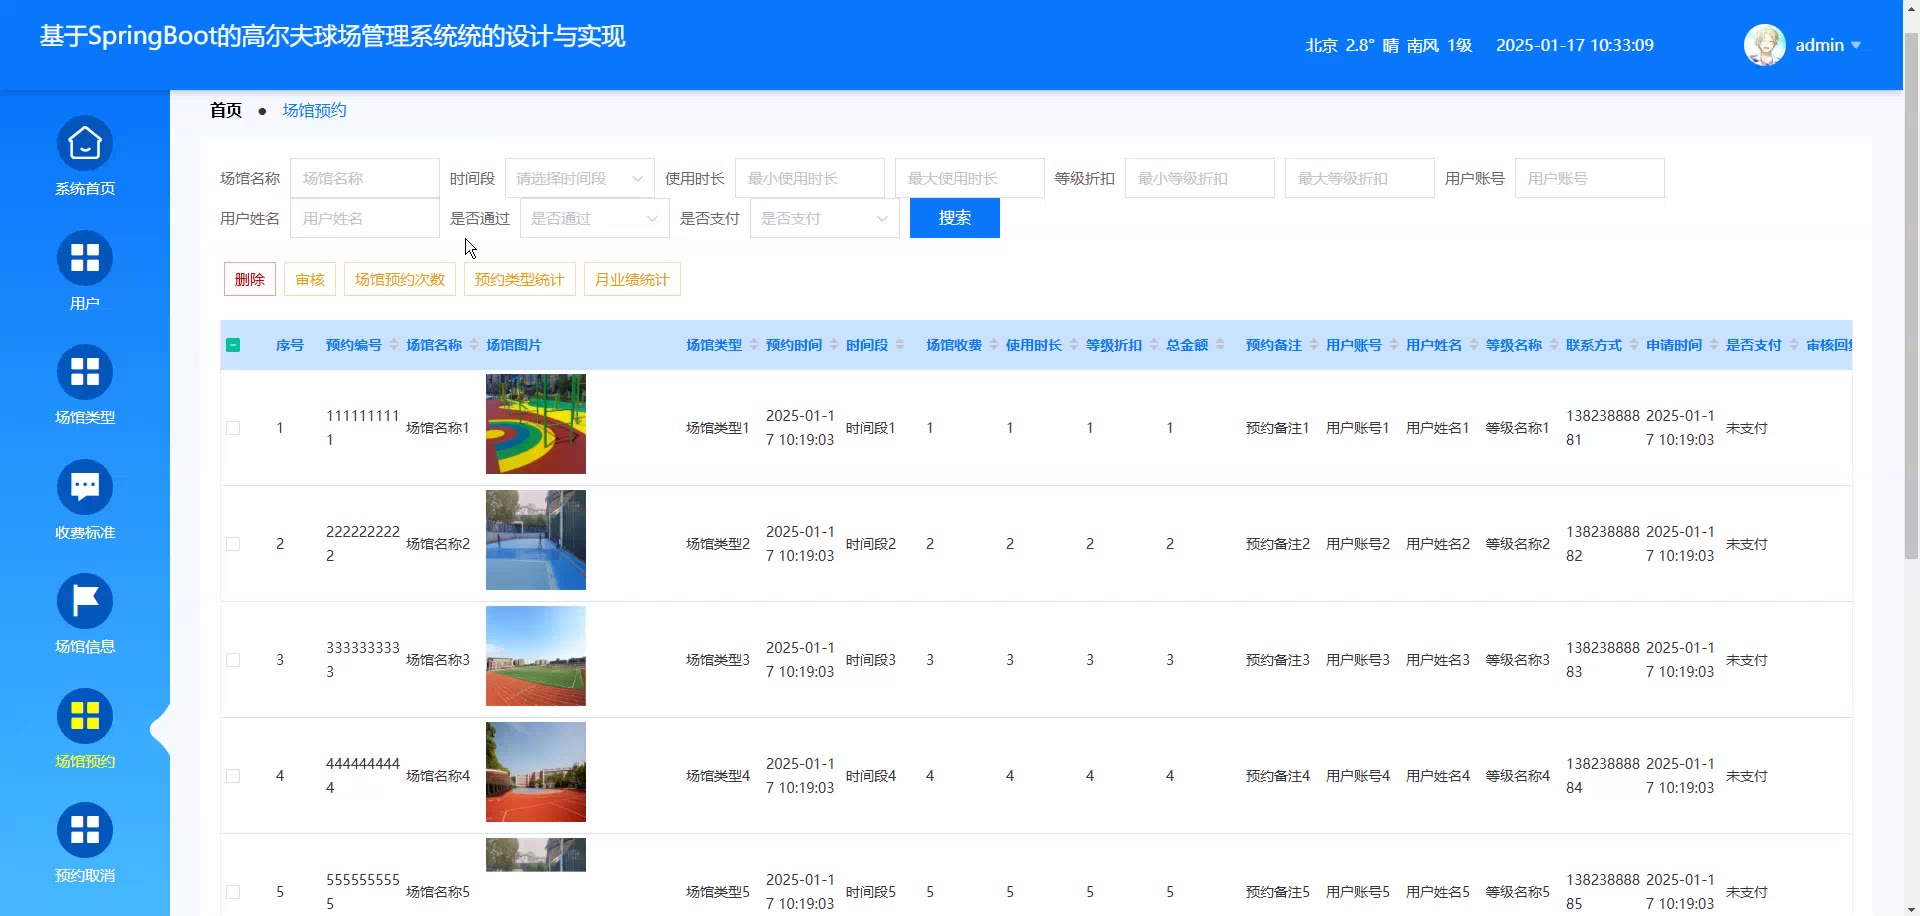Screen dimensions: 1920x916
Task: Click the 场馆名称 search input field
Action: (364, 179)
